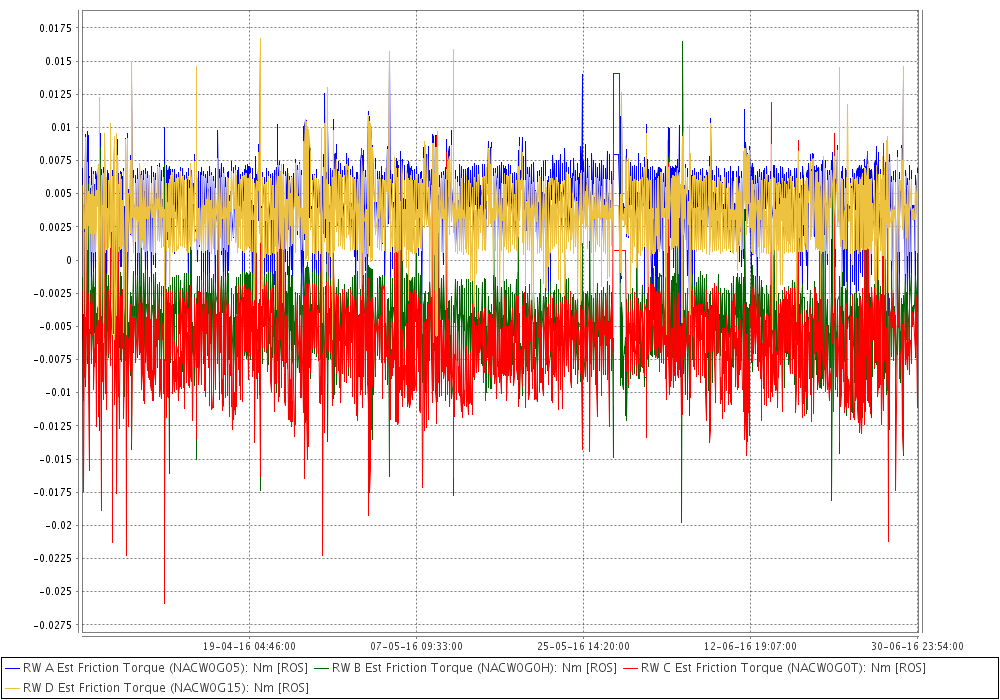Click the -0.02 y-axis value
This screenshot has height=700, width=1000.
(58, 525)
